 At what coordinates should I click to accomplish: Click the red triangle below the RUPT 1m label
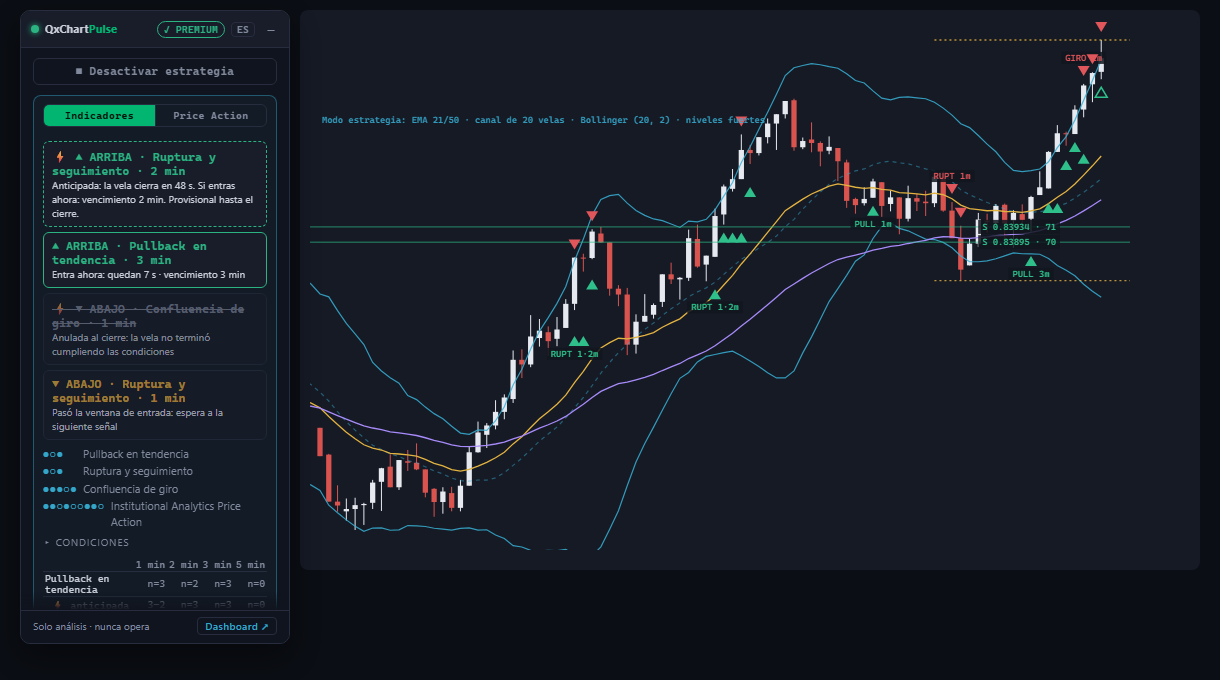pos(952,188)
